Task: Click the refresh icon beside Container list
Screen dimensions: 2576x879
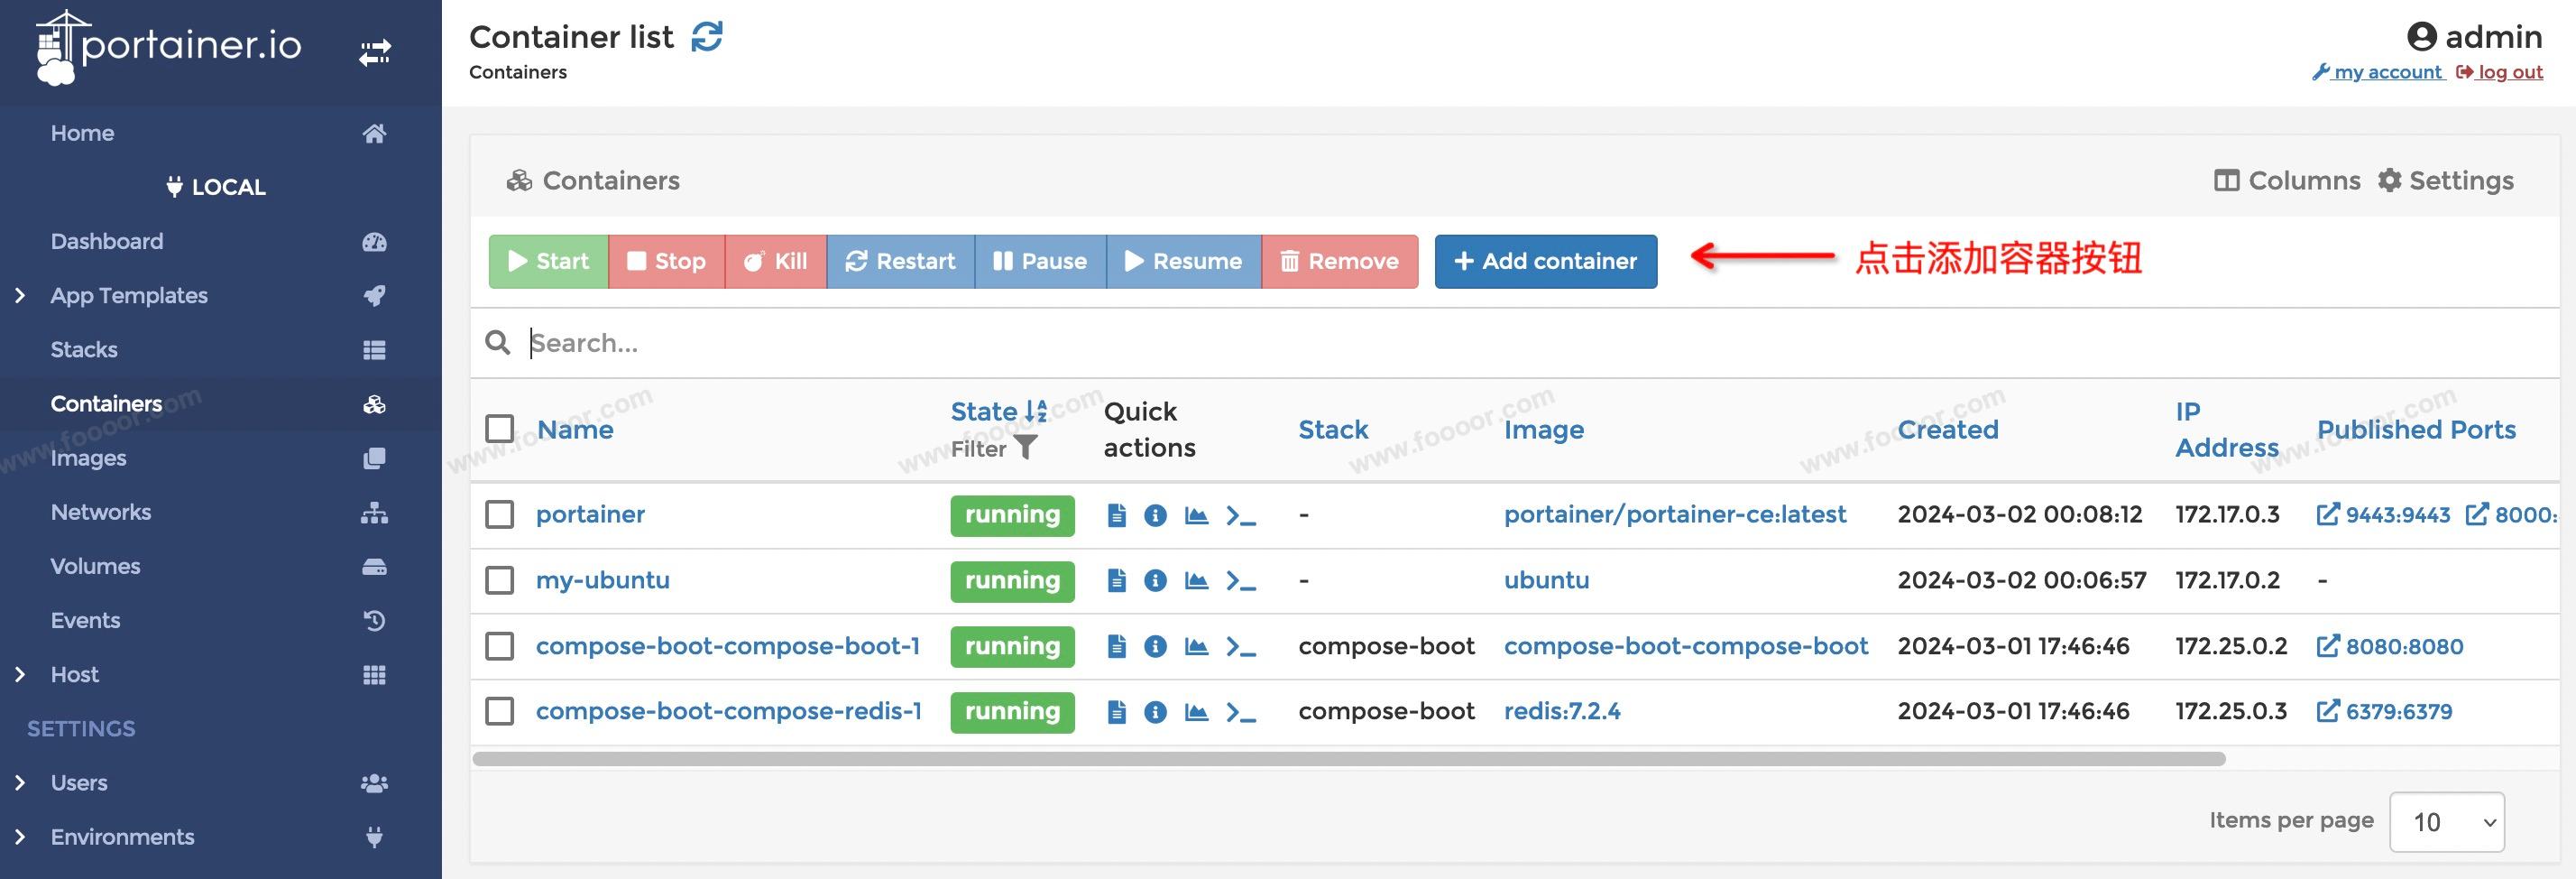Action: coord(707,37)
